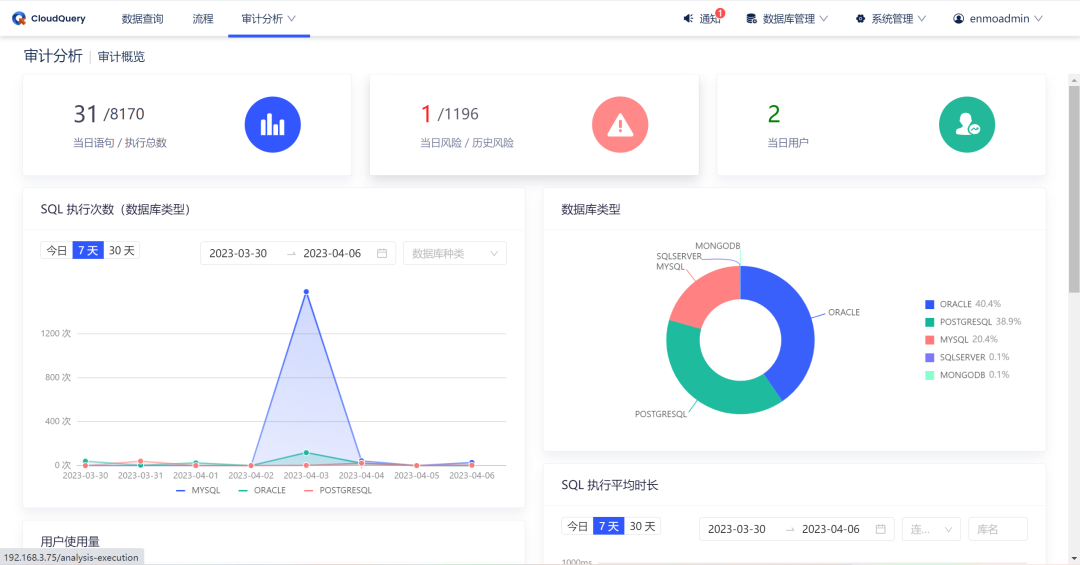The image size is (1080, 565).
Task: Expand the 审计分析 chevron arrow
Action: click(292, 19)
